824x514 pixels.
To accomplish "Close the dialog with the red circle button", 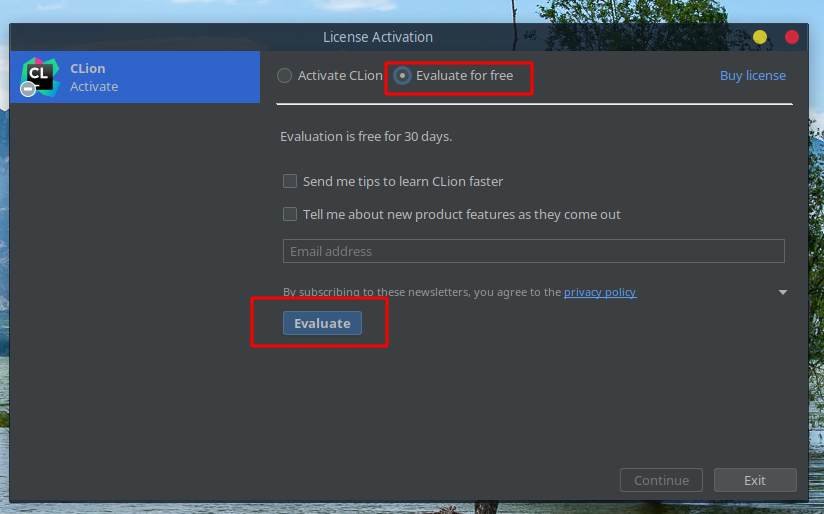I will pos(792,37).
